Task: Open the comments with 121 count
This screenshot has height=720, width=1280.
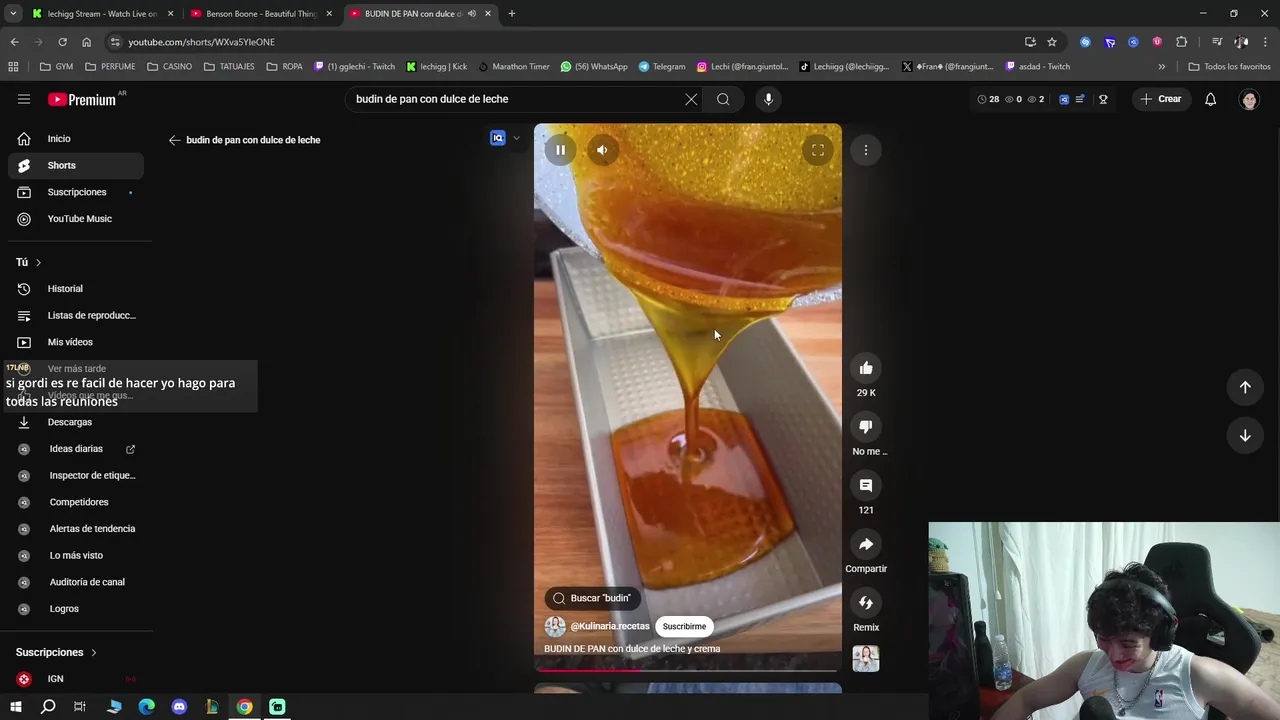Action: 866,485
